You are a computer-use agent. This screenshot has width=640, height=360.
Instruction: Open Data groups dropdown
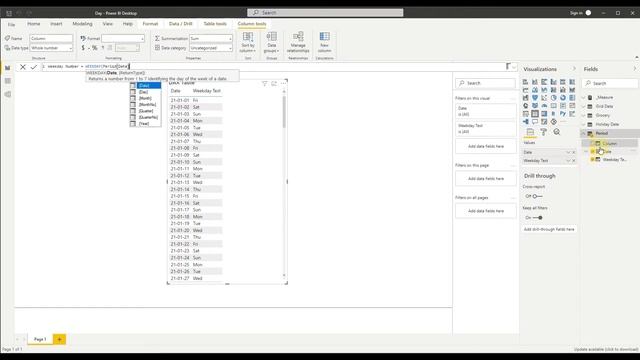coord(271,42)
